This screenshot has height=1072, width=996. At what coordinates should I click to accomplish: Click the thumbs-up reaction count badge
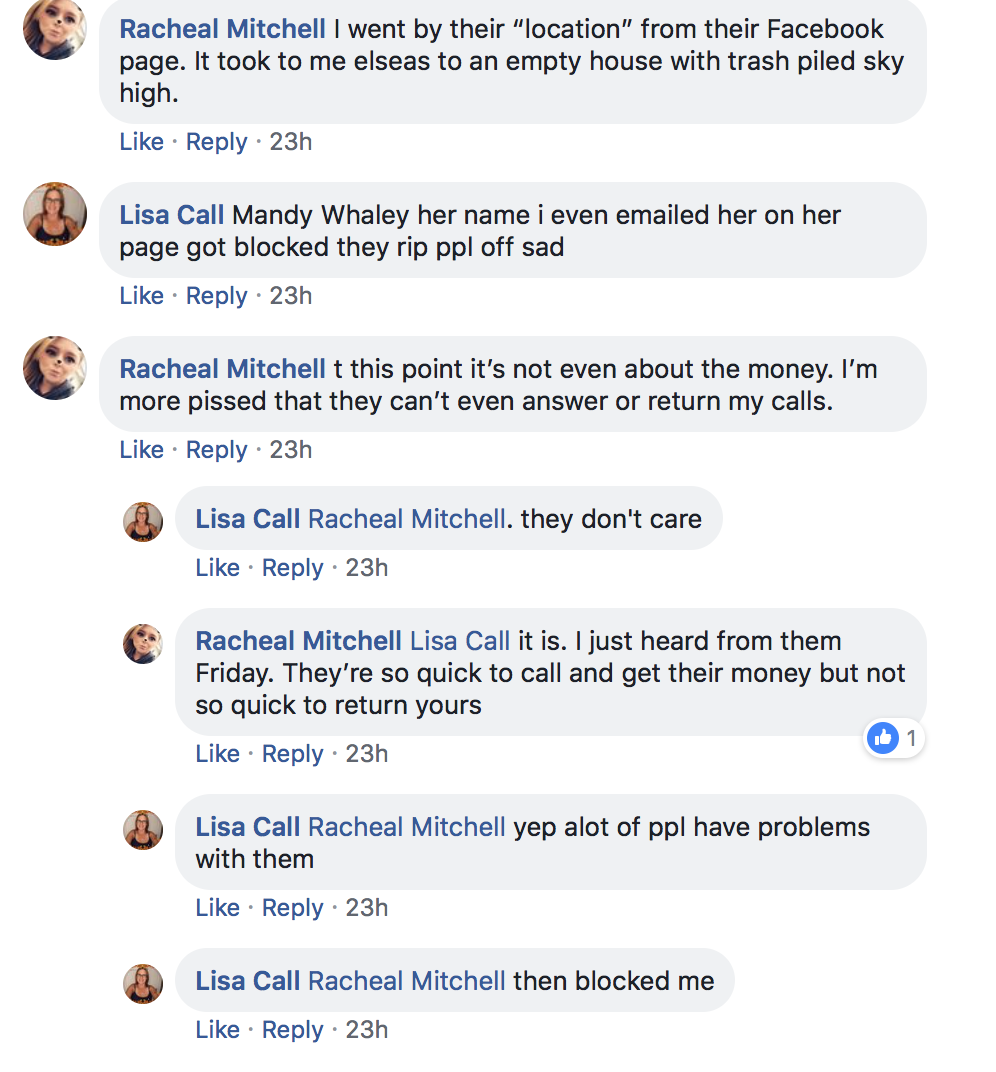point(893,738)
